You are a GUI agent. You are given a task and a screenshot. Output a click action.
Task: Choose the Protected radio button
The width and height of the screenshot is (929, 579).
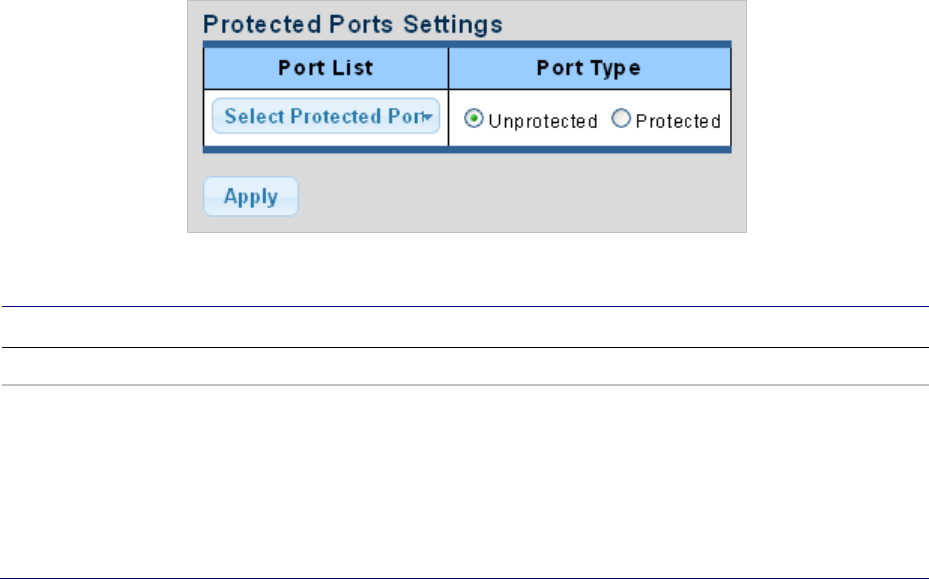tap(621, 121)
